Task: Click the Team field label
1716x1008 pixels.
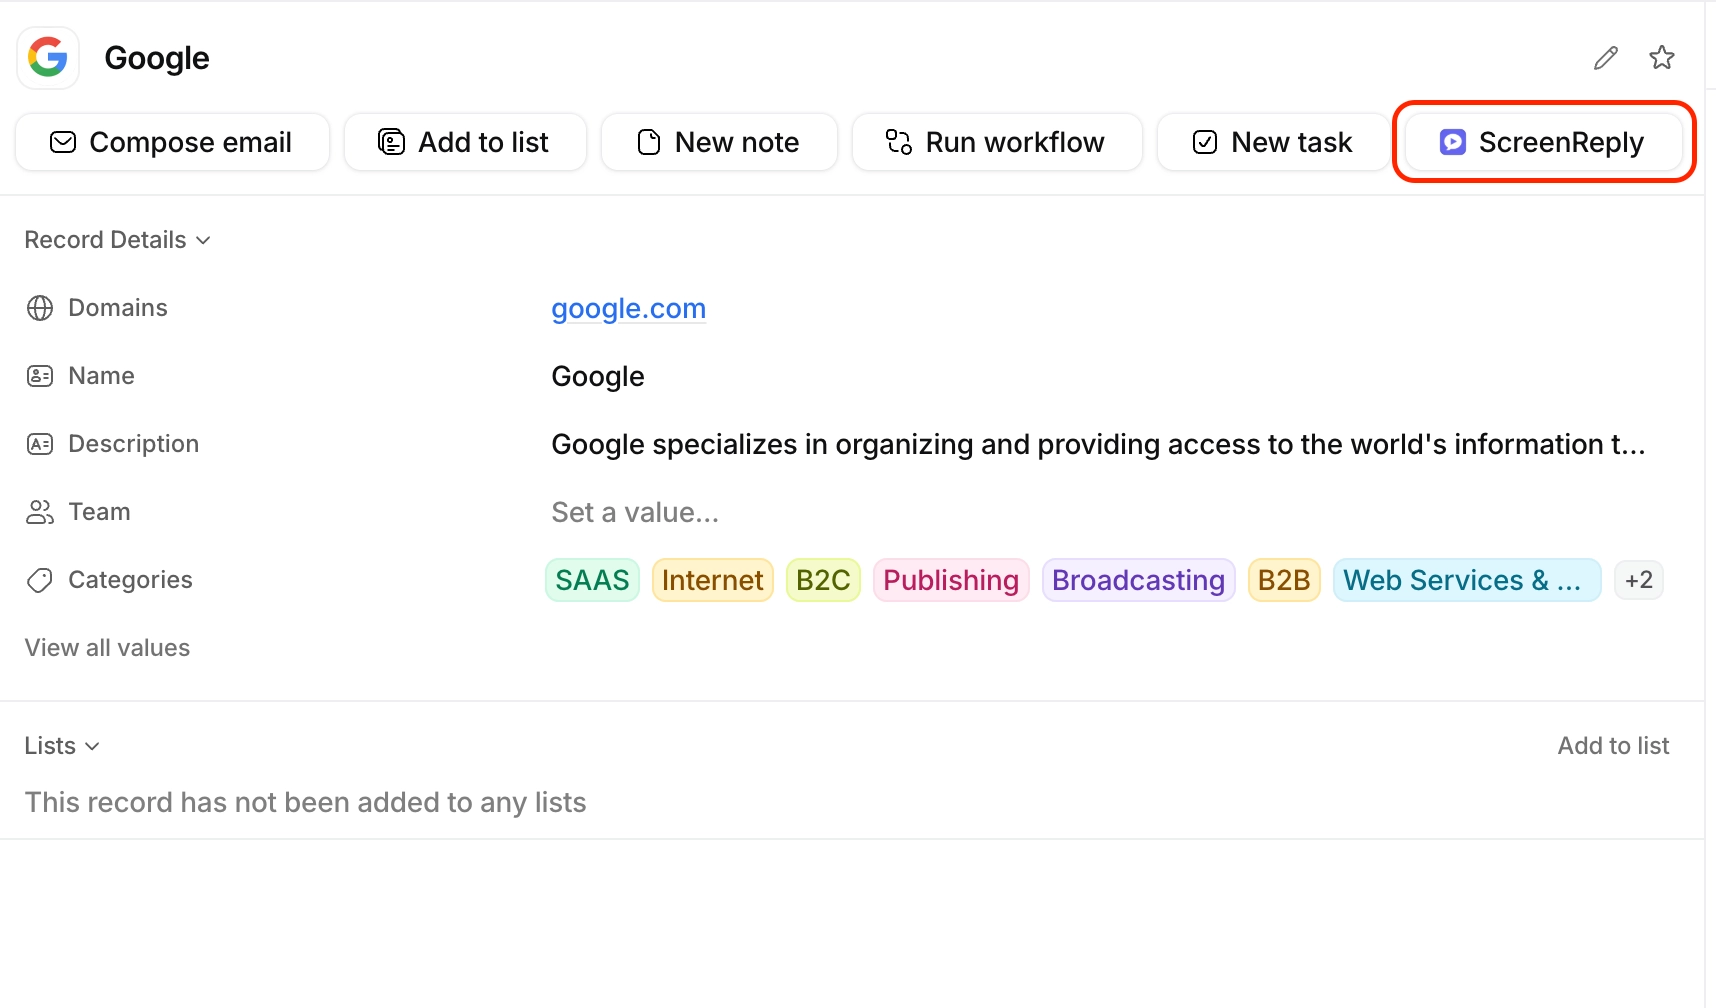Action: click(x=99, y=512)
